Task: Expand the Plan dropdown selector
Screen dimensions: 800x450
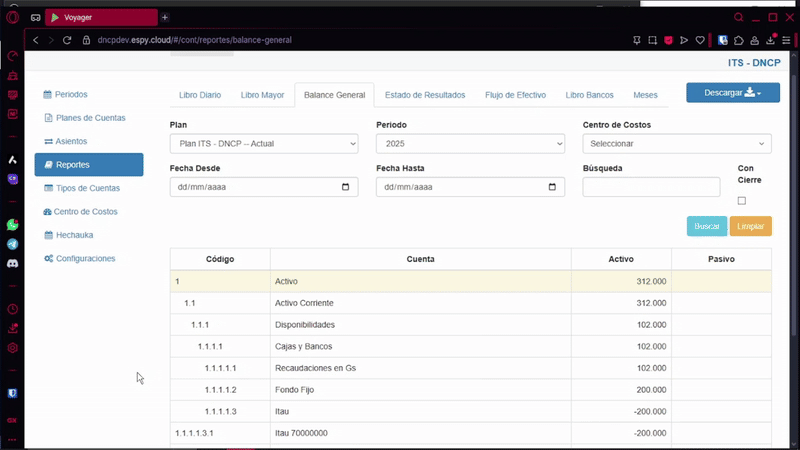Action: click(x=264, y=144)
